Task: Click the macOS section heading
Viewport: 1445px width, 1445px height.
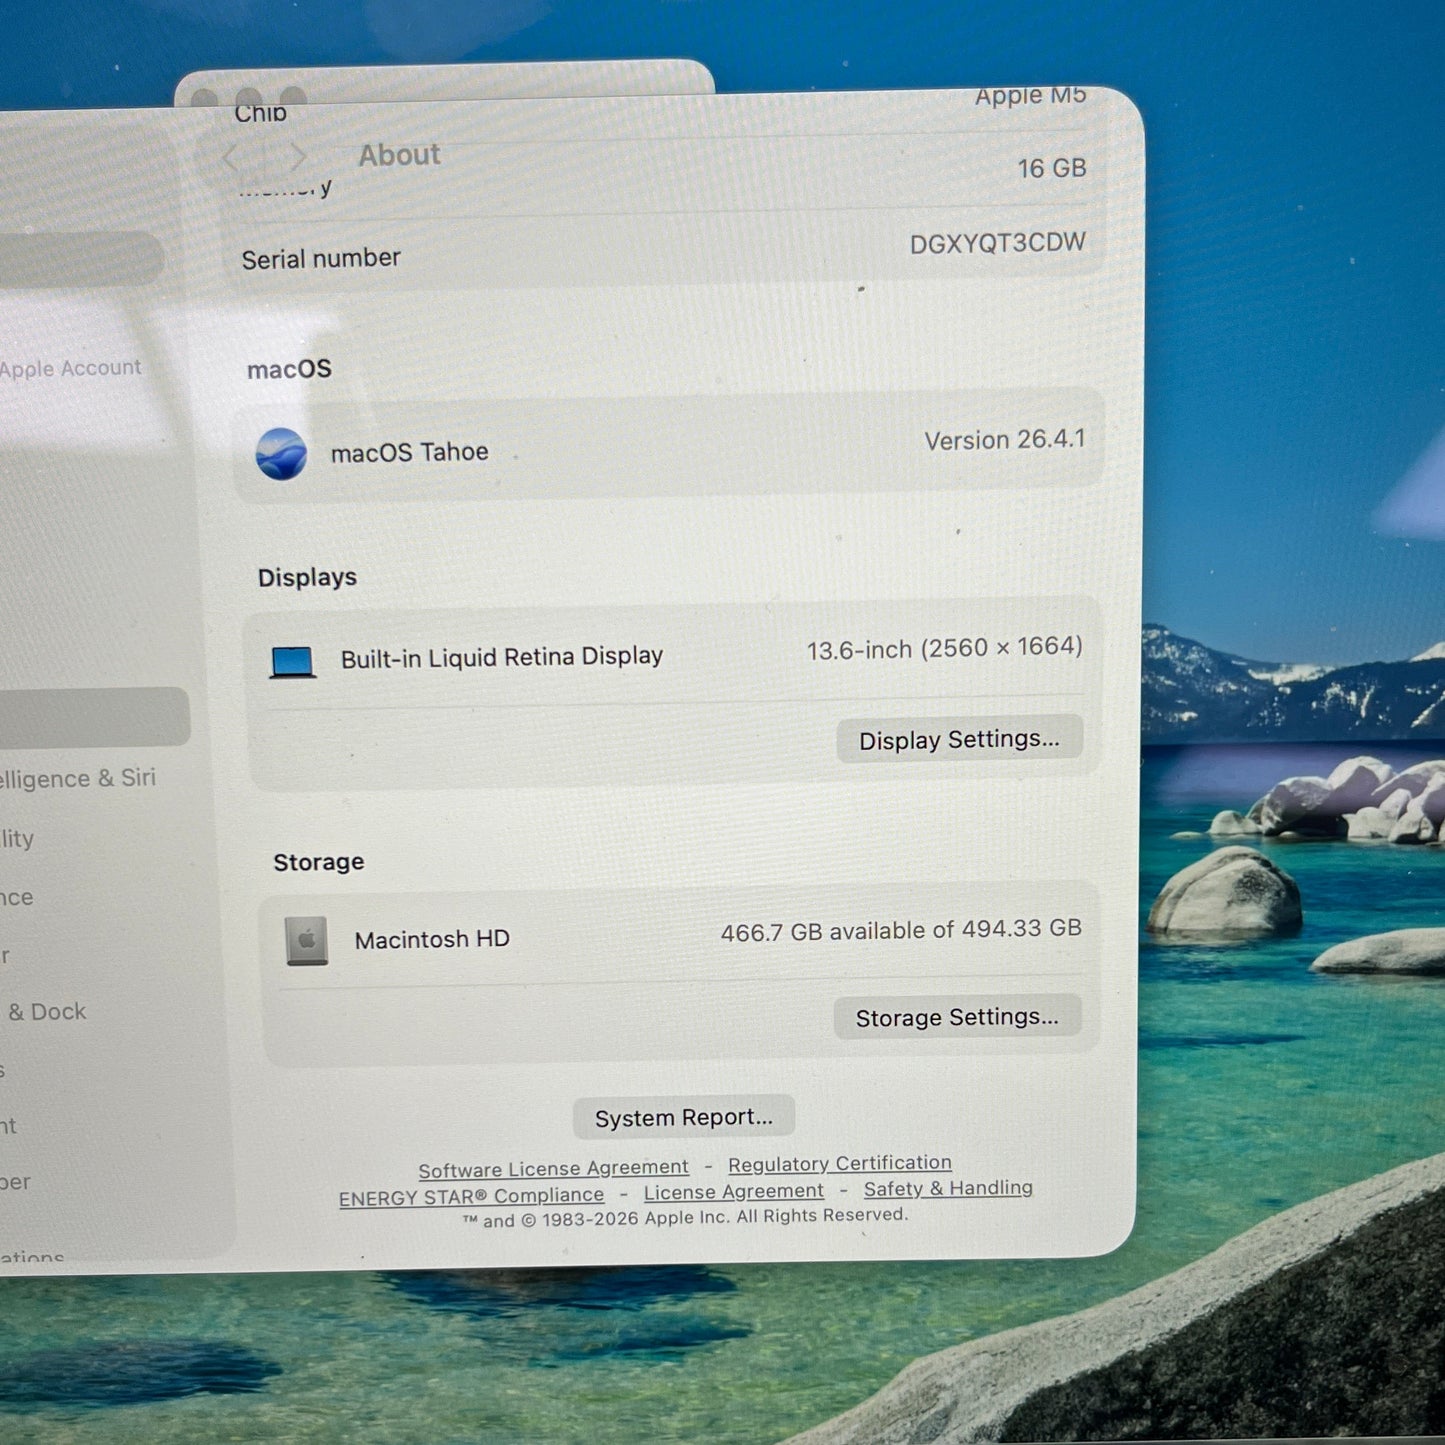Action: (289, 369)
